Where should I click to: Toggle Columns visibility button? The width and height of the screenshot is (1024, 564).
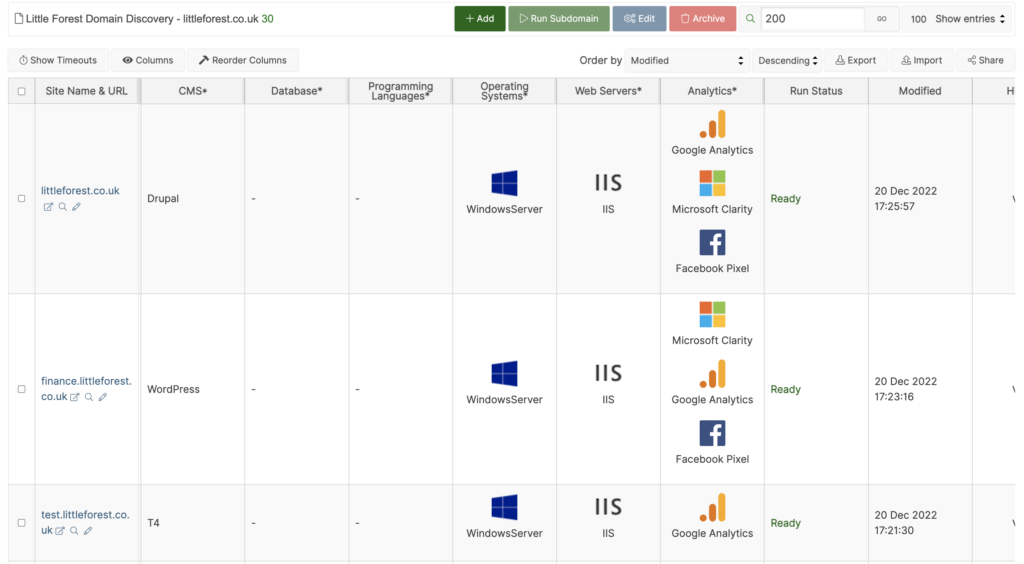[148, 60]
